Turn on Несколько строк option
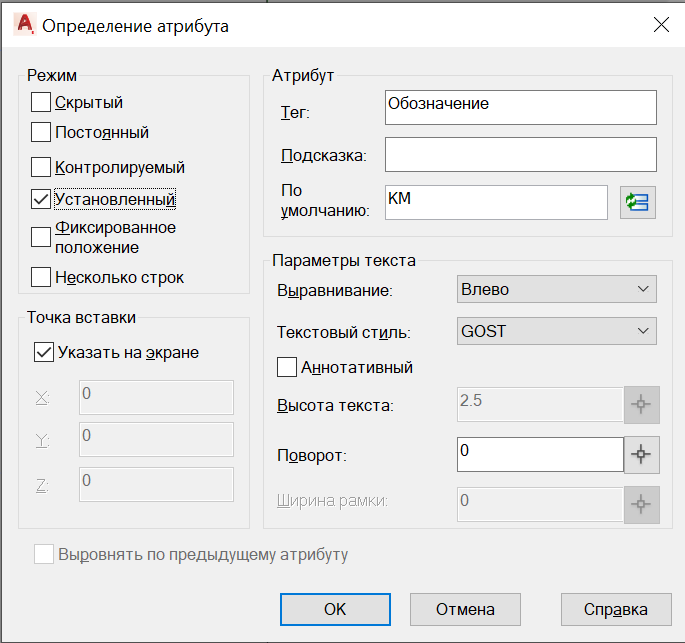This screenshot has height=643, width=685. 41,277
